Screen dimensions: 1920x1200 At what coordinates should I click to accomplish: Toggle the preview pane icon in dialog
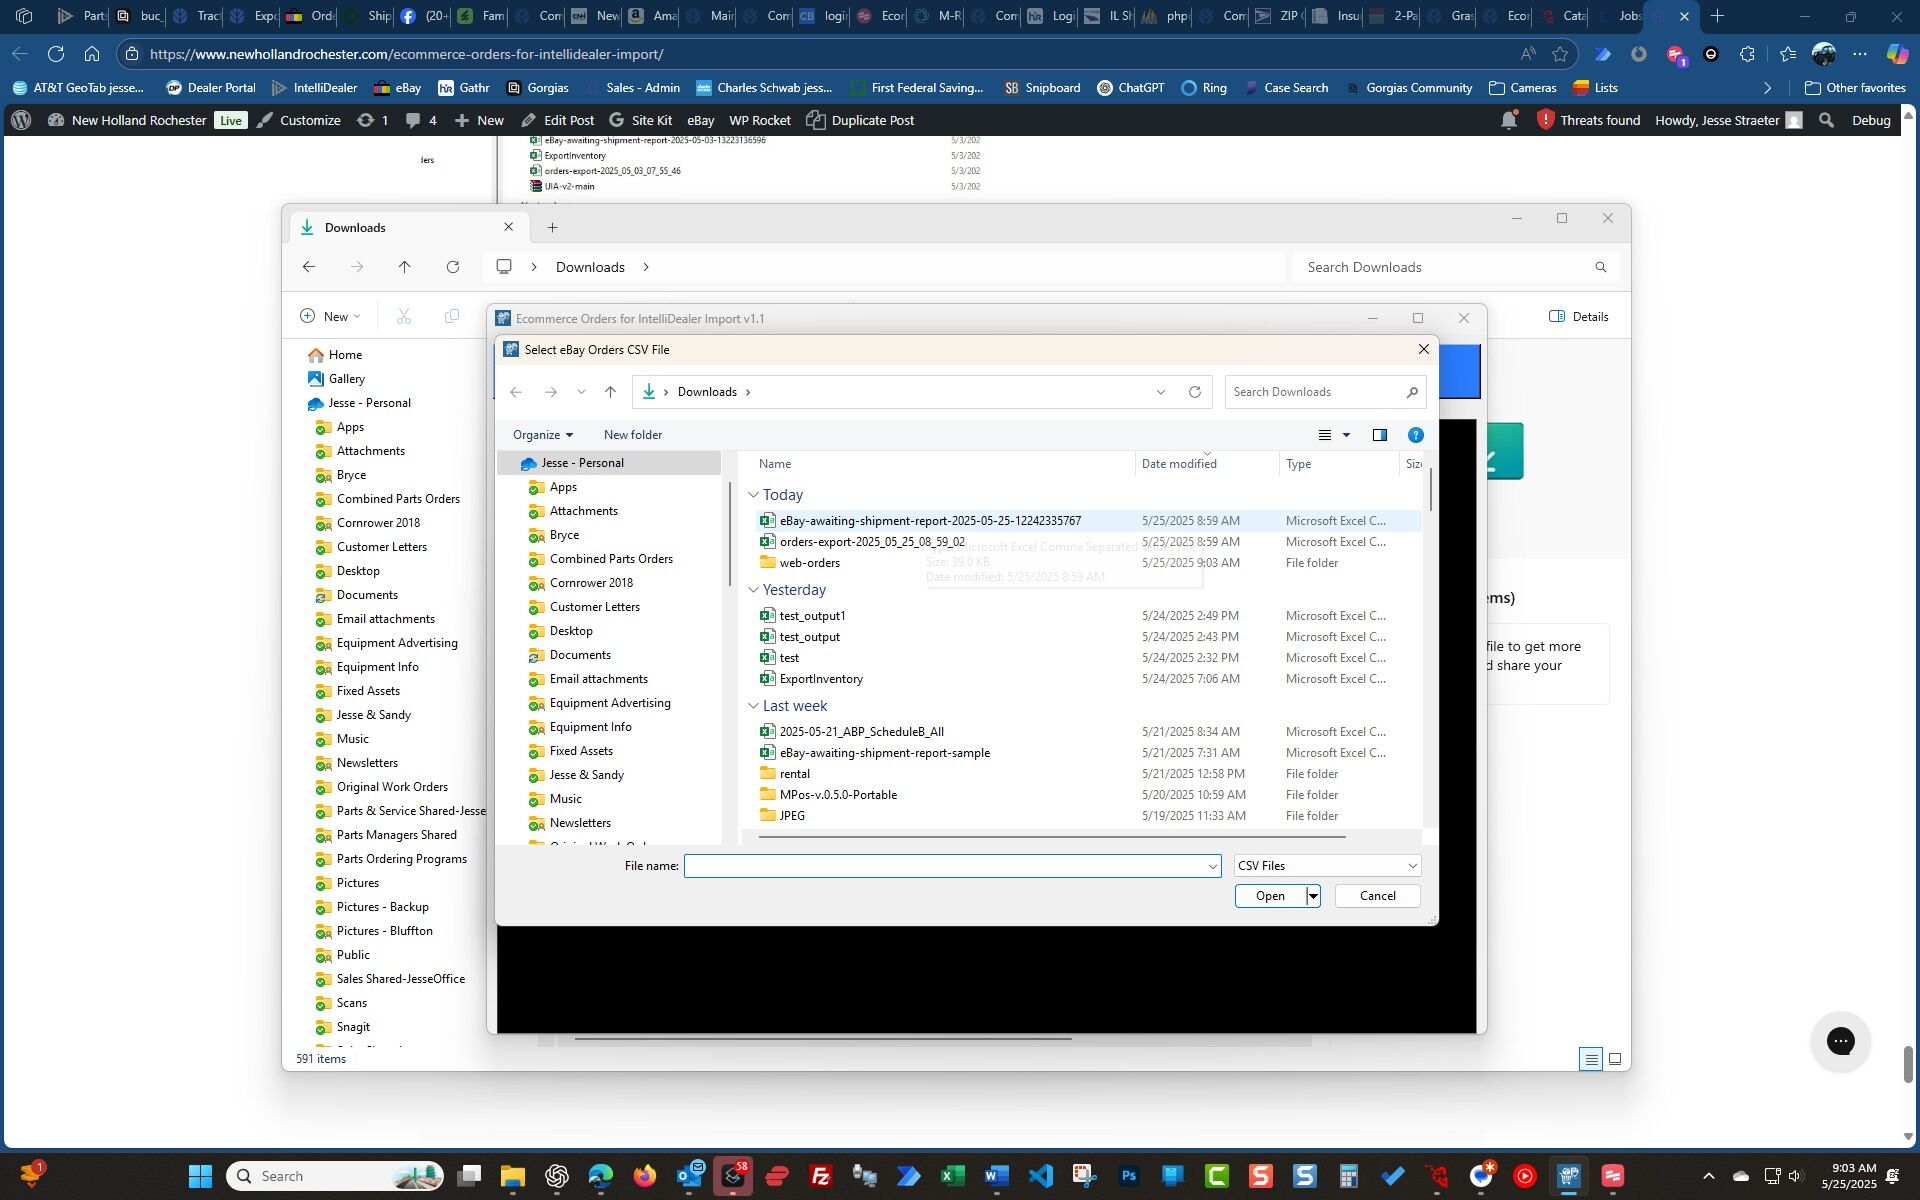[1379, 435]
